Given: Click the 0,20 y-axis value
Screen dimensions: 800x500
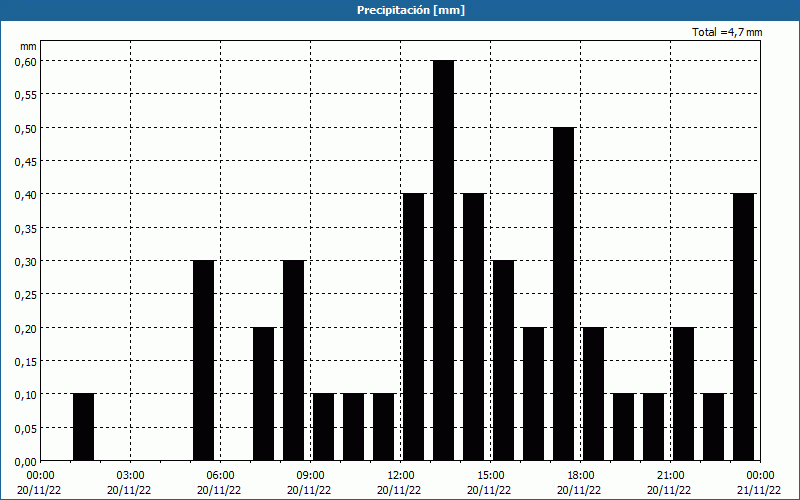Looking at the screenshot, I should click(x=26, y=328).
